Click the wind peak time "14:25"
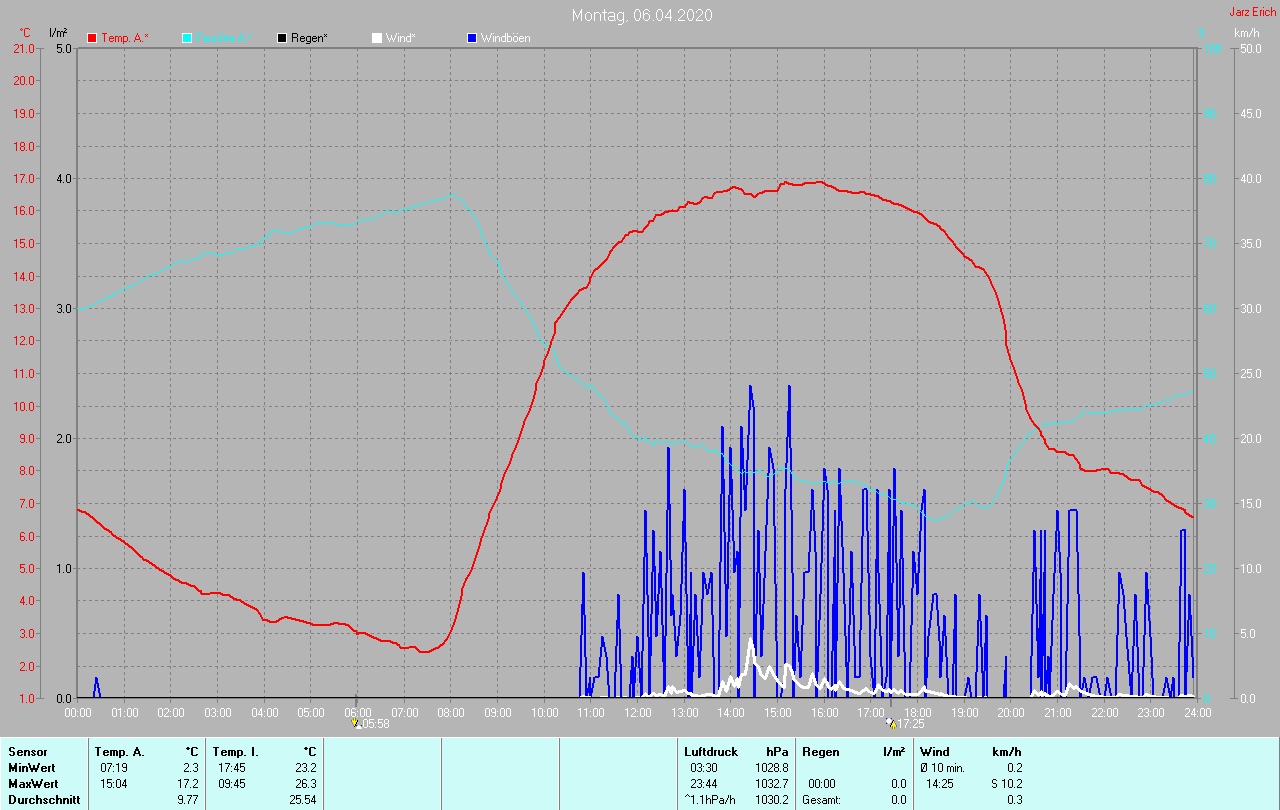The width and height of the screenshot is (1280, 810). 940,783
